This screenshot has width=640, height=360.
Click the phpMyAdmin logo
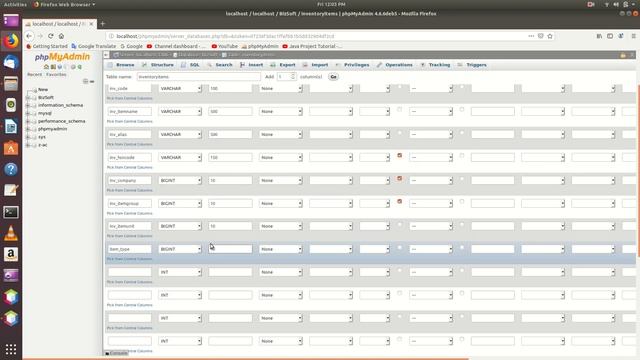click(x=62, y=57)
